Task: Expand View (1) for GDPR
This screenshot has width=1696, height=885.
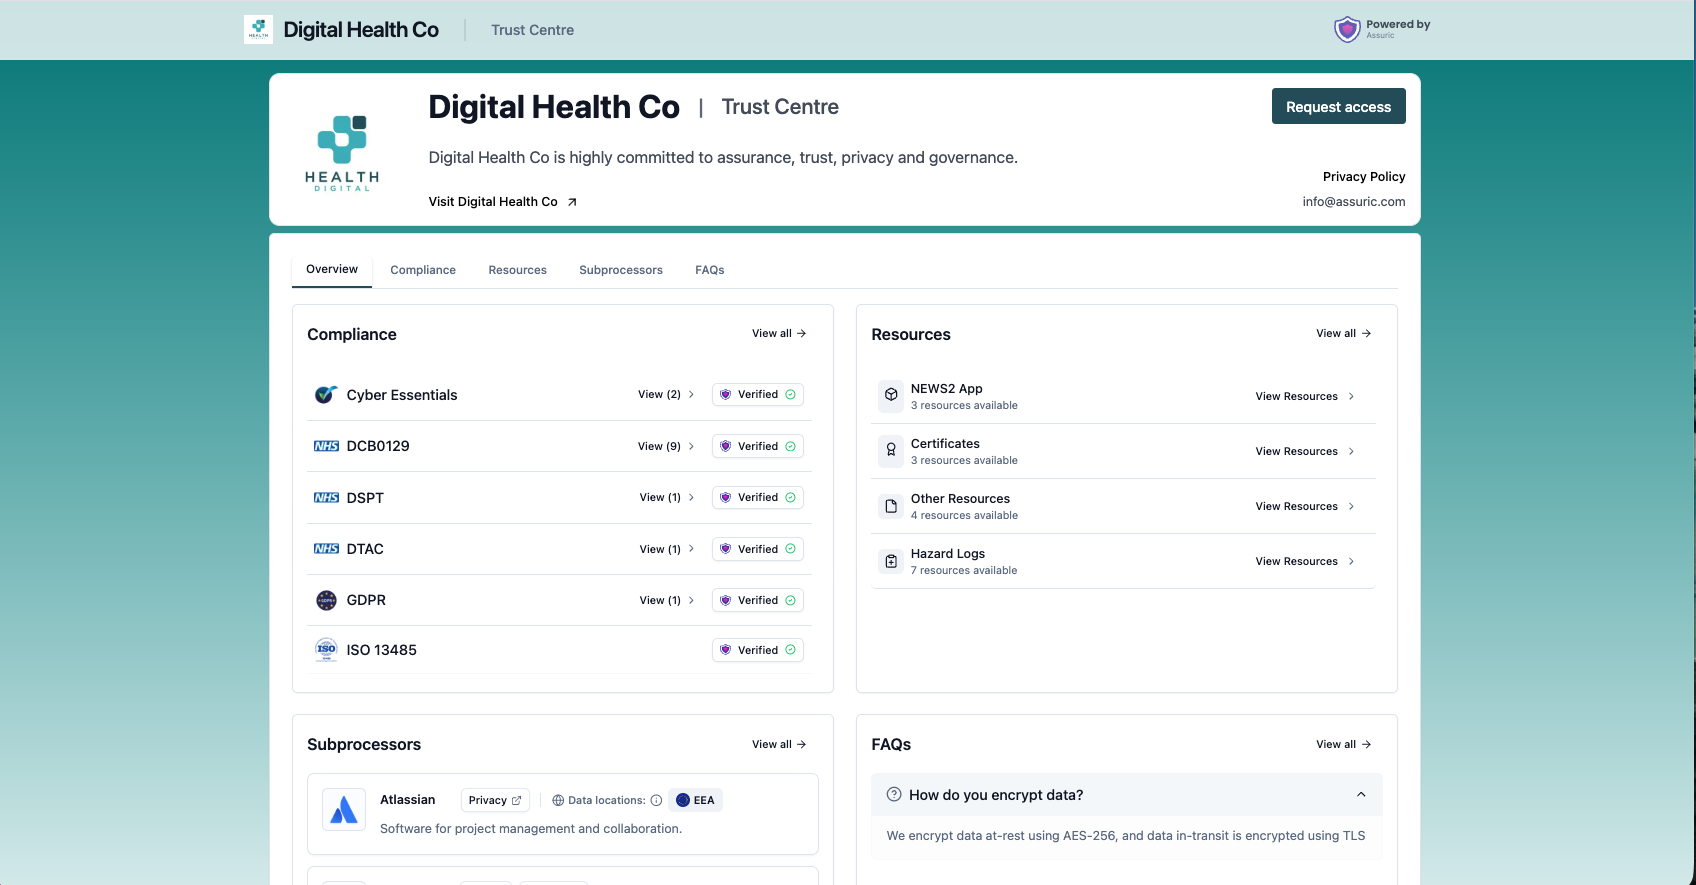Action: pyautogui.click(x=667, y=600)
